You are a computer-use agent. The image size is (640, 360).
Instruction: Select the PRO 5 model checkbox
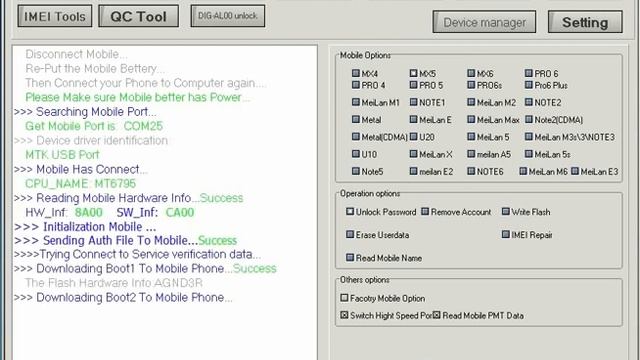(x=413, y=85)
